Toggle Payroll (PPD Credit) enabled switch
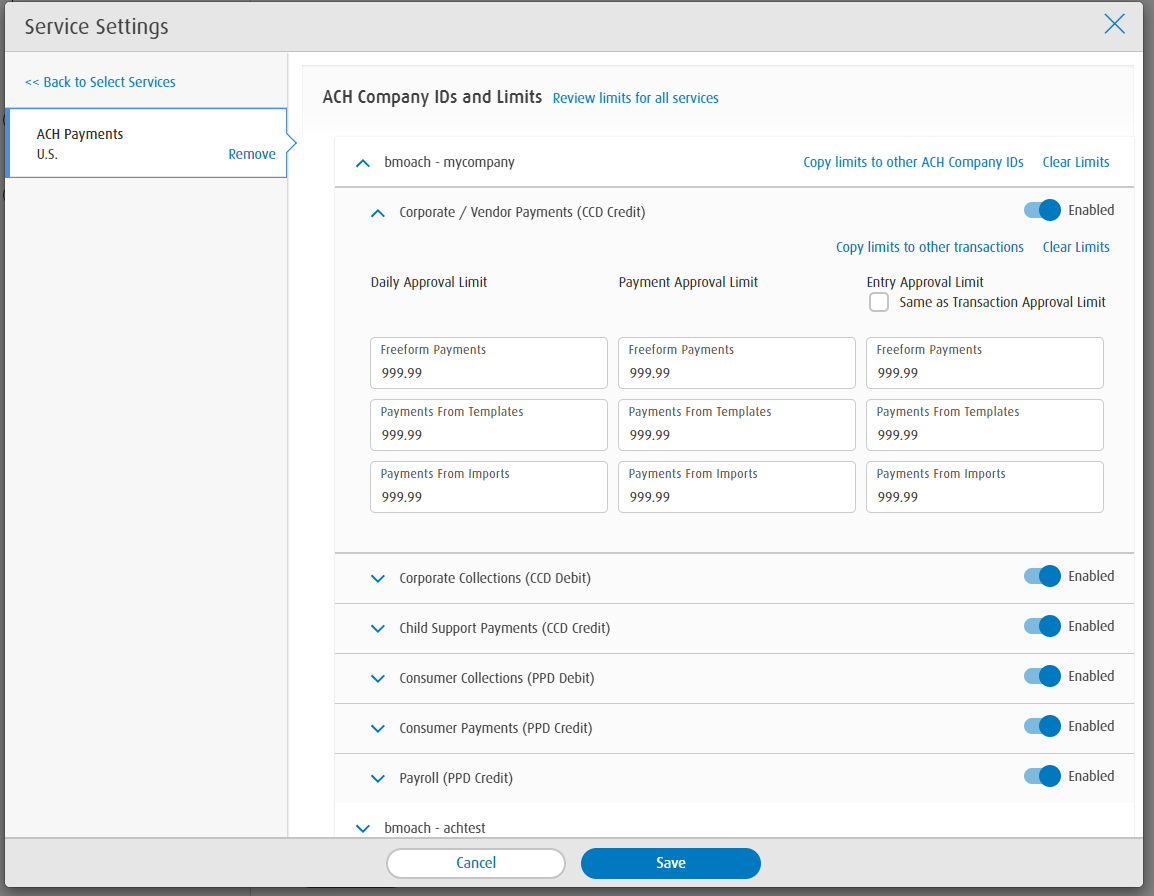This screenshot has width=1154, height=896. [1042, 776]
